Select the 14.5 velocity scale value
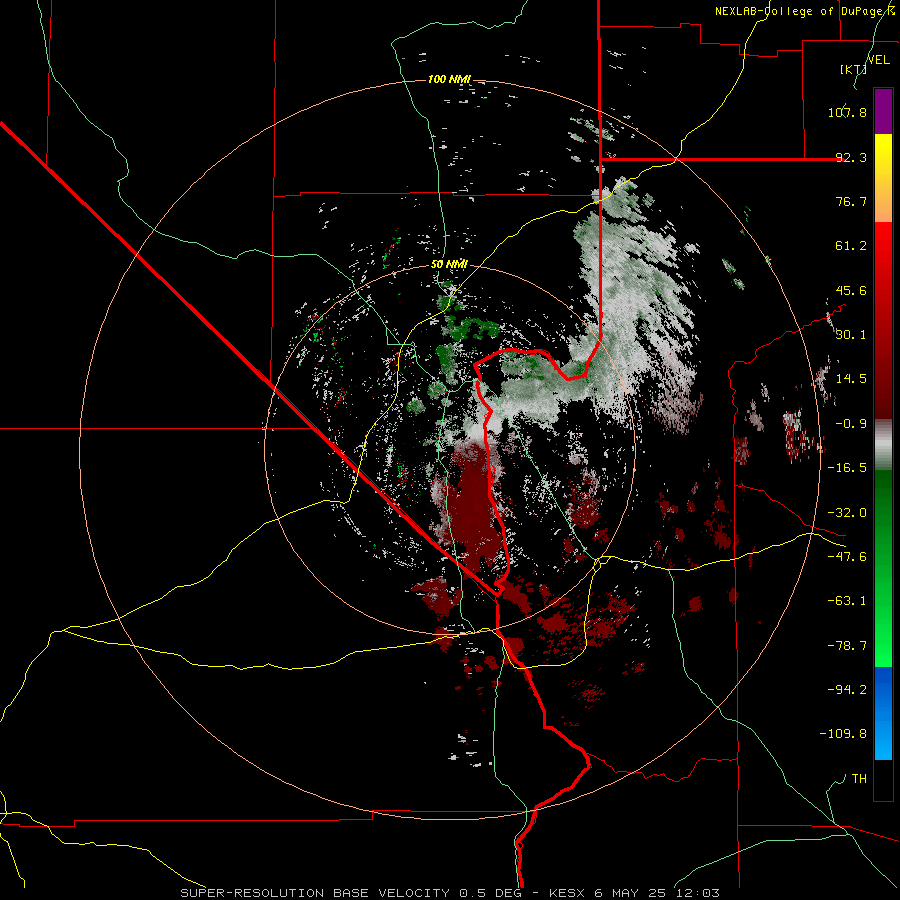This screenshot has width=900, height=900. point(851,379)
